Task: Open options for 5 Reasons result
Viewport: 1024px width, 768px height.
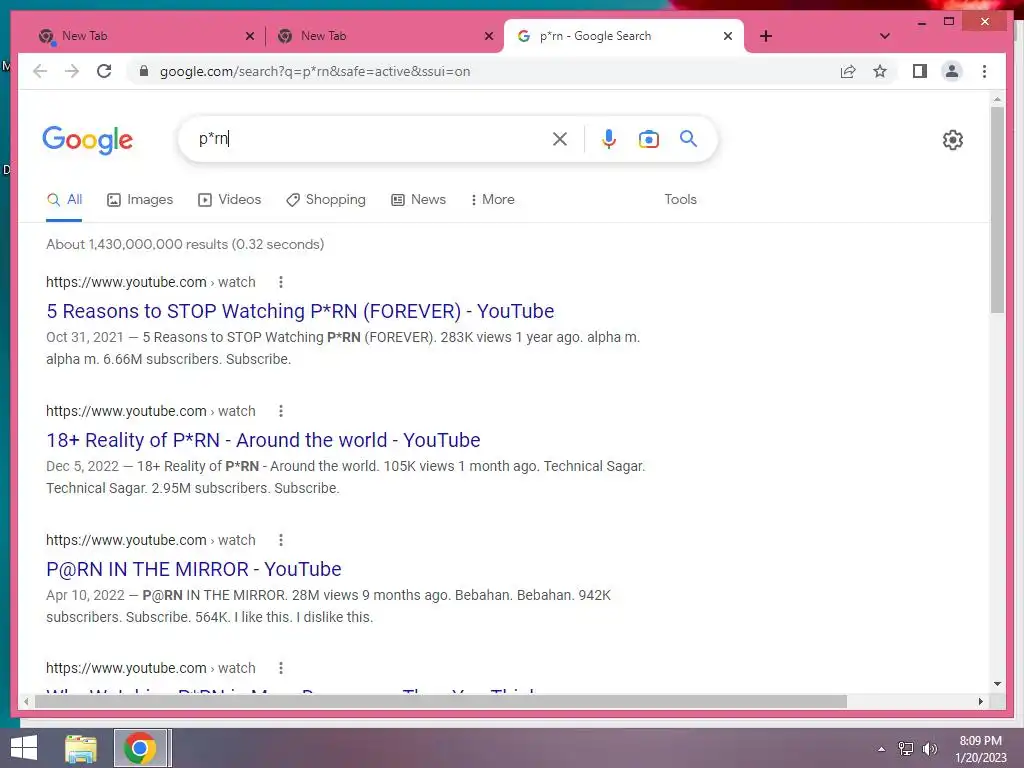Action: (281, 282)
